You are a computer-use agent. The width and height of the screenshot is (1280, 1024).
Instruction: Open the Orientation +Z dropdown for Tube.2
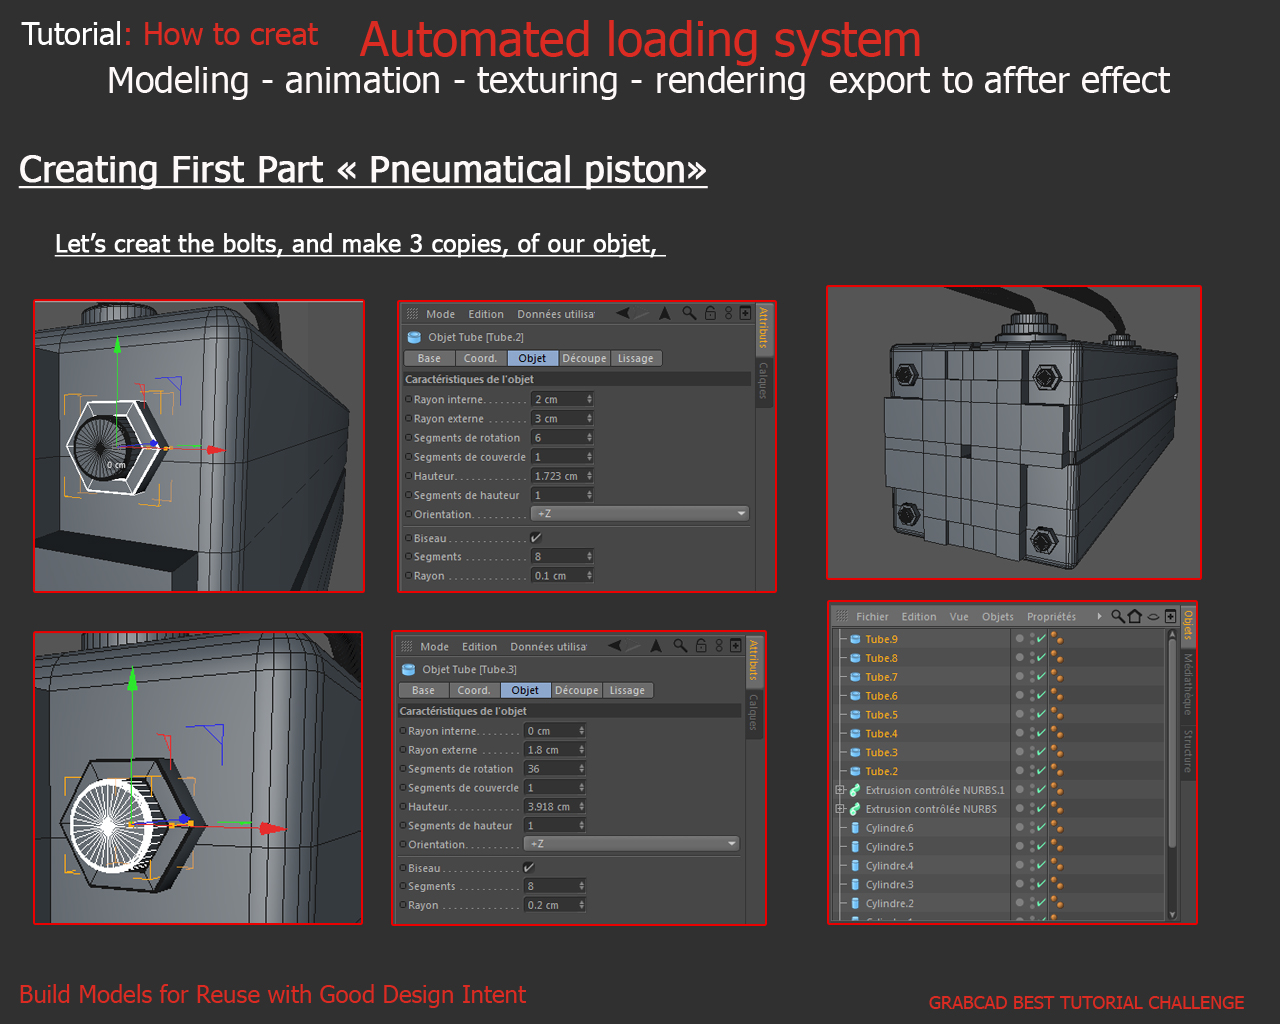coord(639,513)
